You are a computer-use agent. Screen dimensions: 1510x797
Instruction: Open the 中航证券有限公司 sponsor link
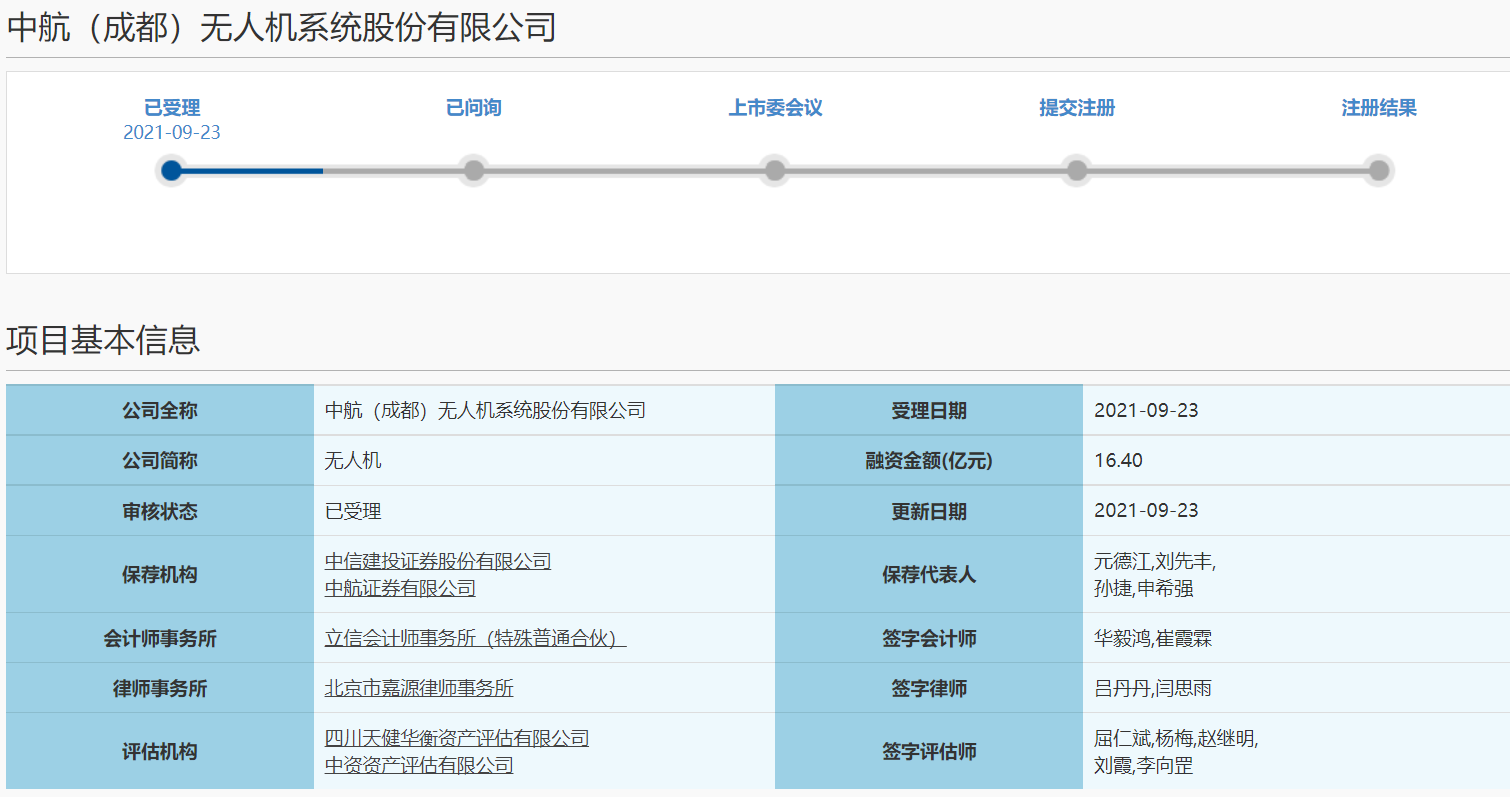coord(400,588)
